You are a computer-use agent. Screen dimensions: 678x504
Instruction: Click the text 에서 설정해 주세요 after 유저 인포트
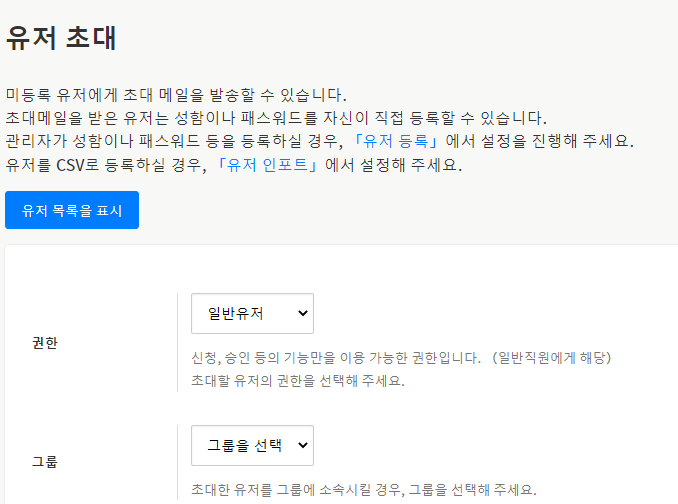395,166
